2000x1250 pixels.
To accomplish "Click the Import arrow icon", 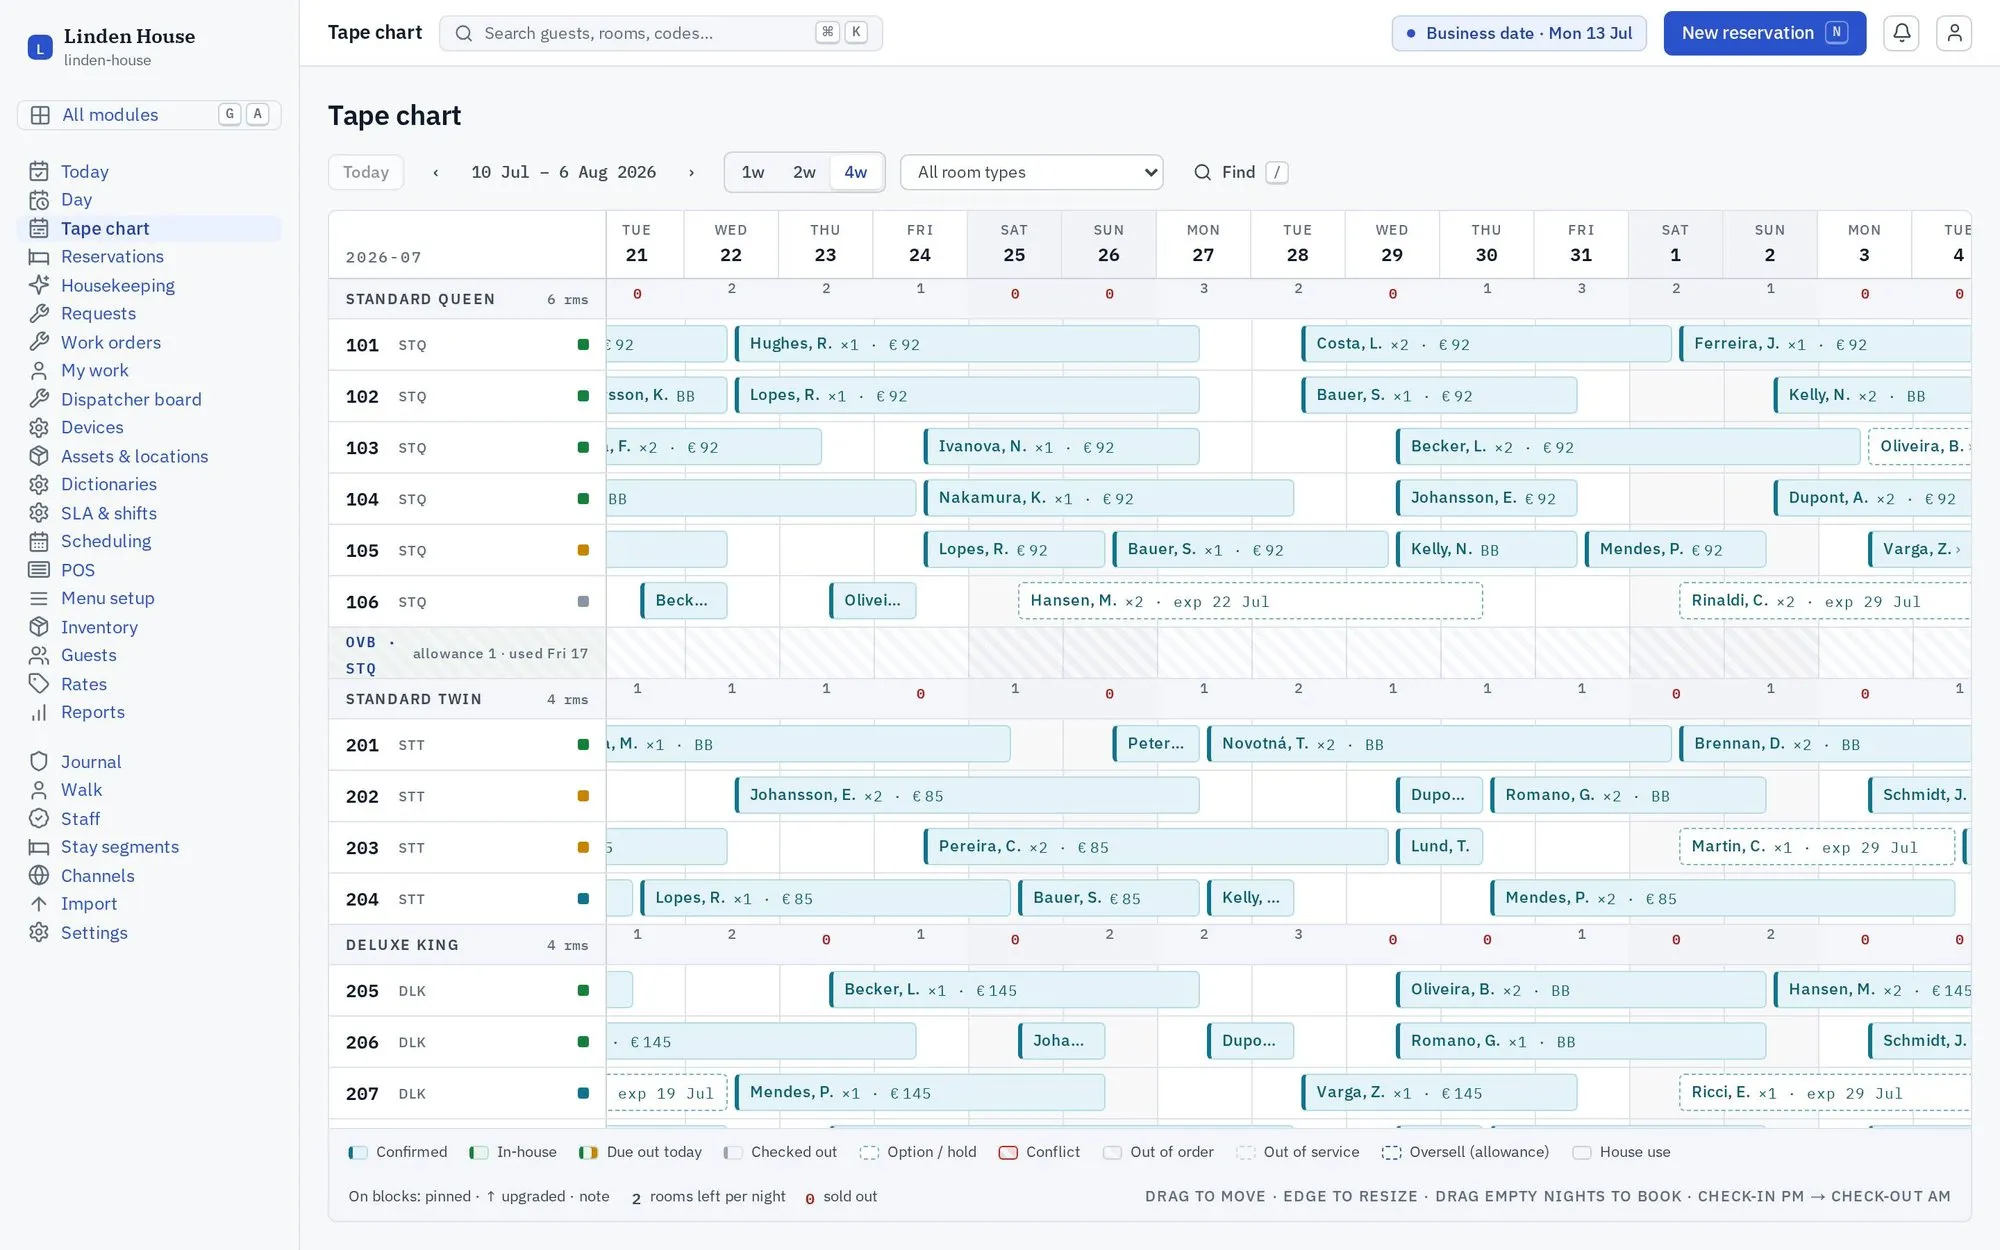I will pos(39,904).
